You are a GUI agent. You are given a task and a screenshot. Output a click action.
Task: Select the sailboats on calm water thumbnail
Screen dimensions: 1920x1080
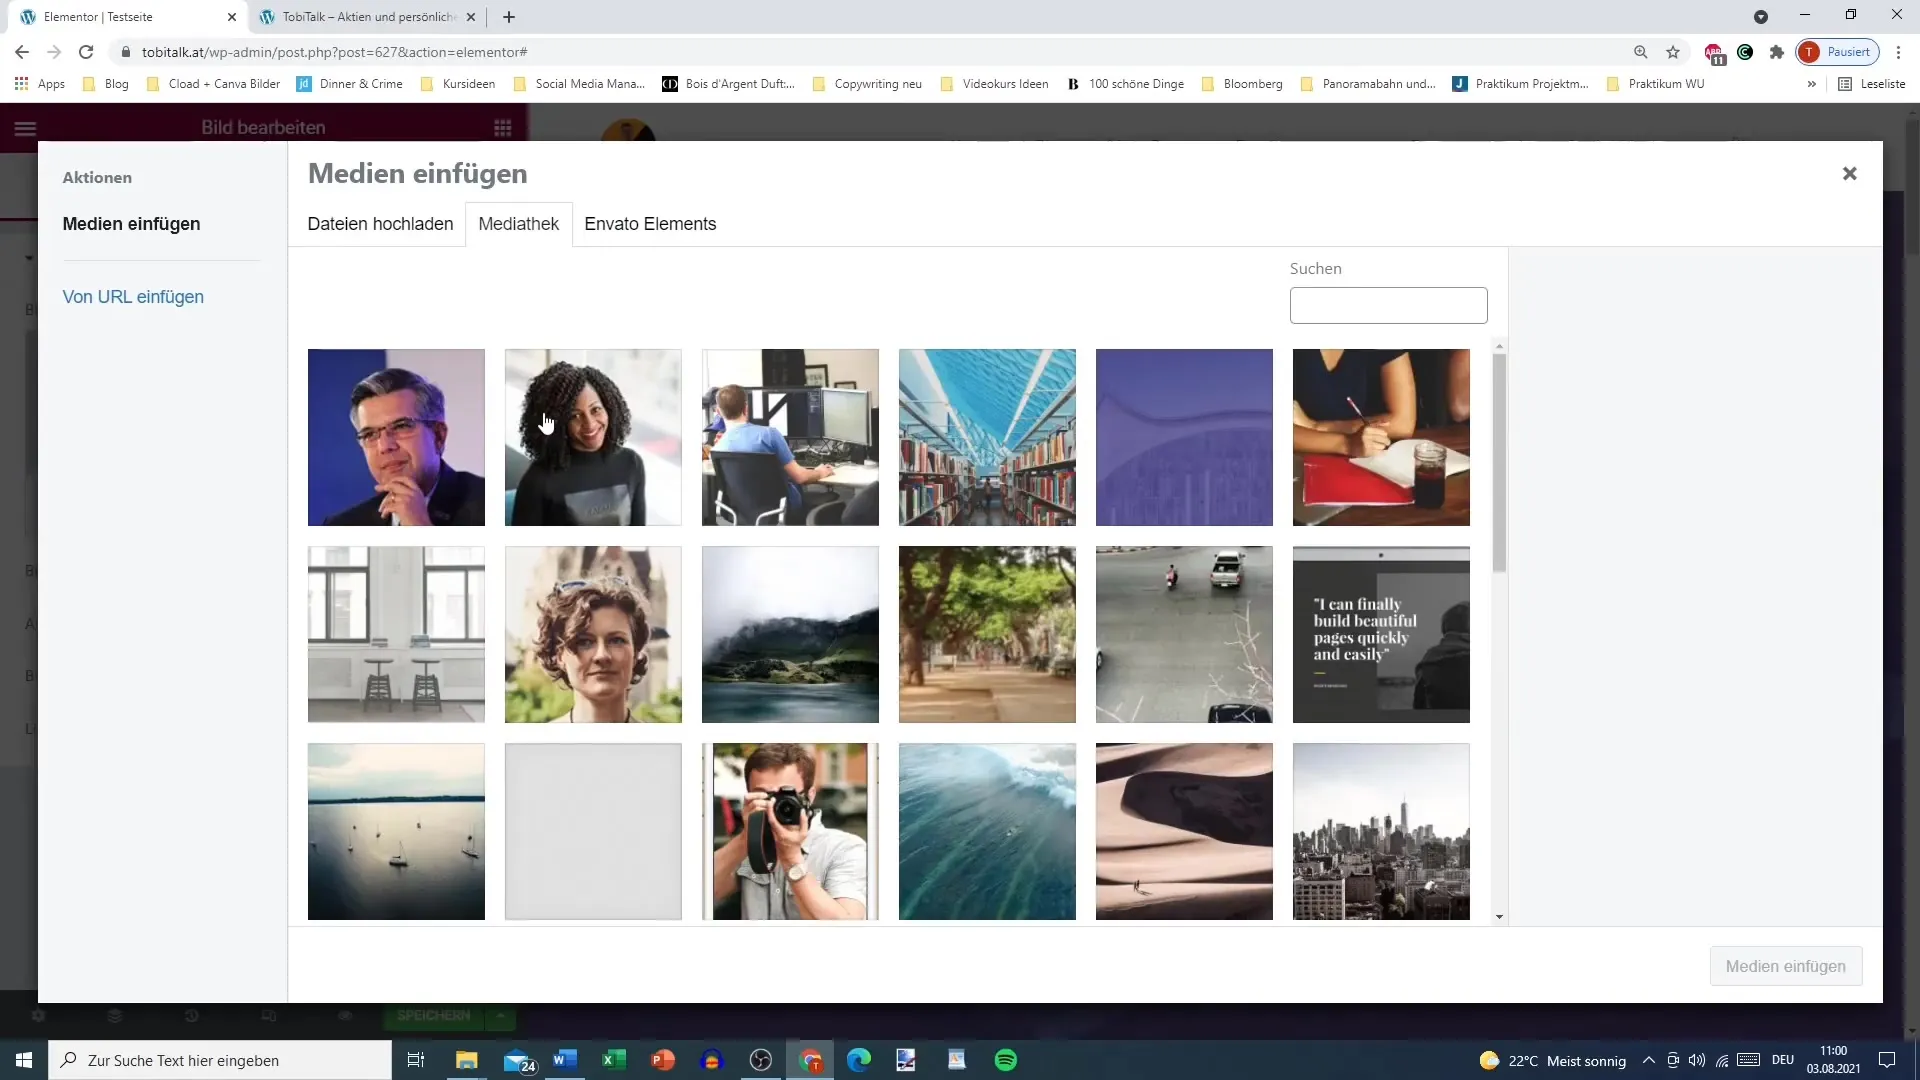coord(396,831)
